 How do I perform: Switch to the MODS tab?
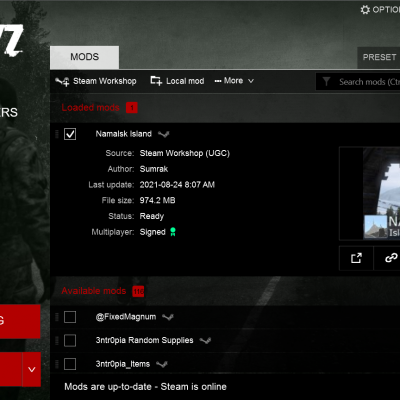pos(85,57)
